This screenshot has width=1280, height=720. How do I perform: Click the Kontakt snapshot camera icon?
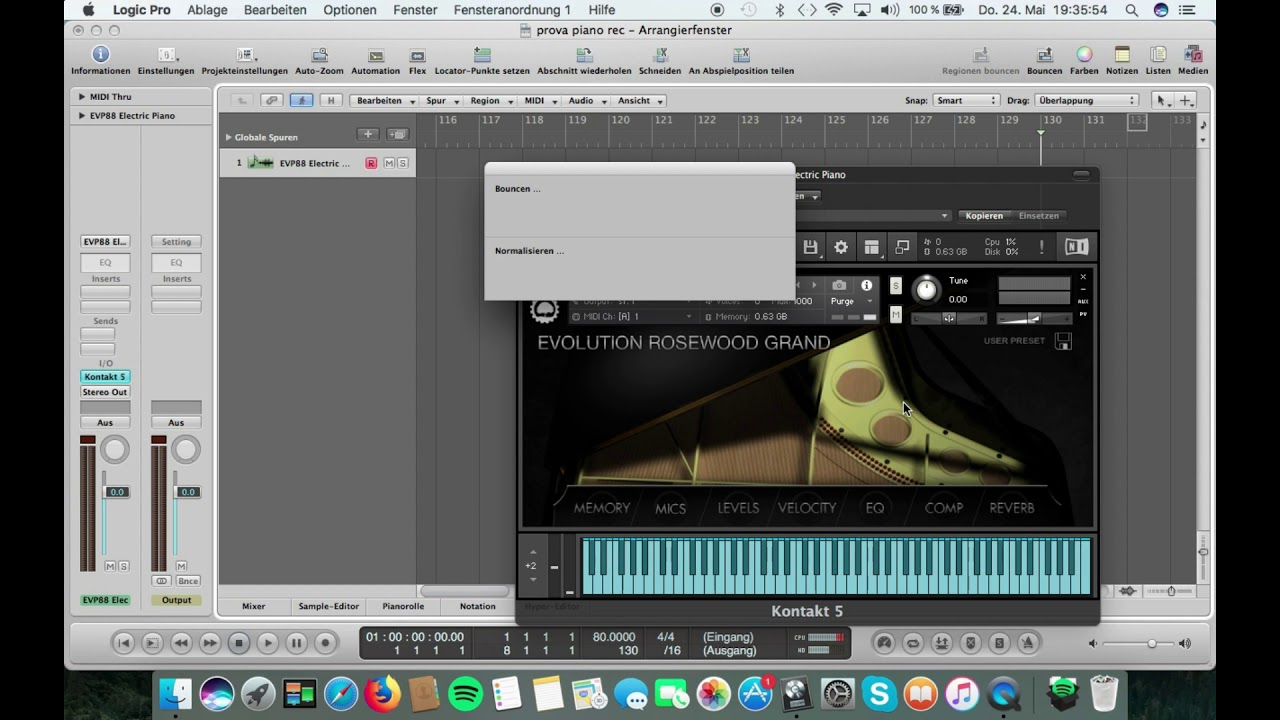839,286
